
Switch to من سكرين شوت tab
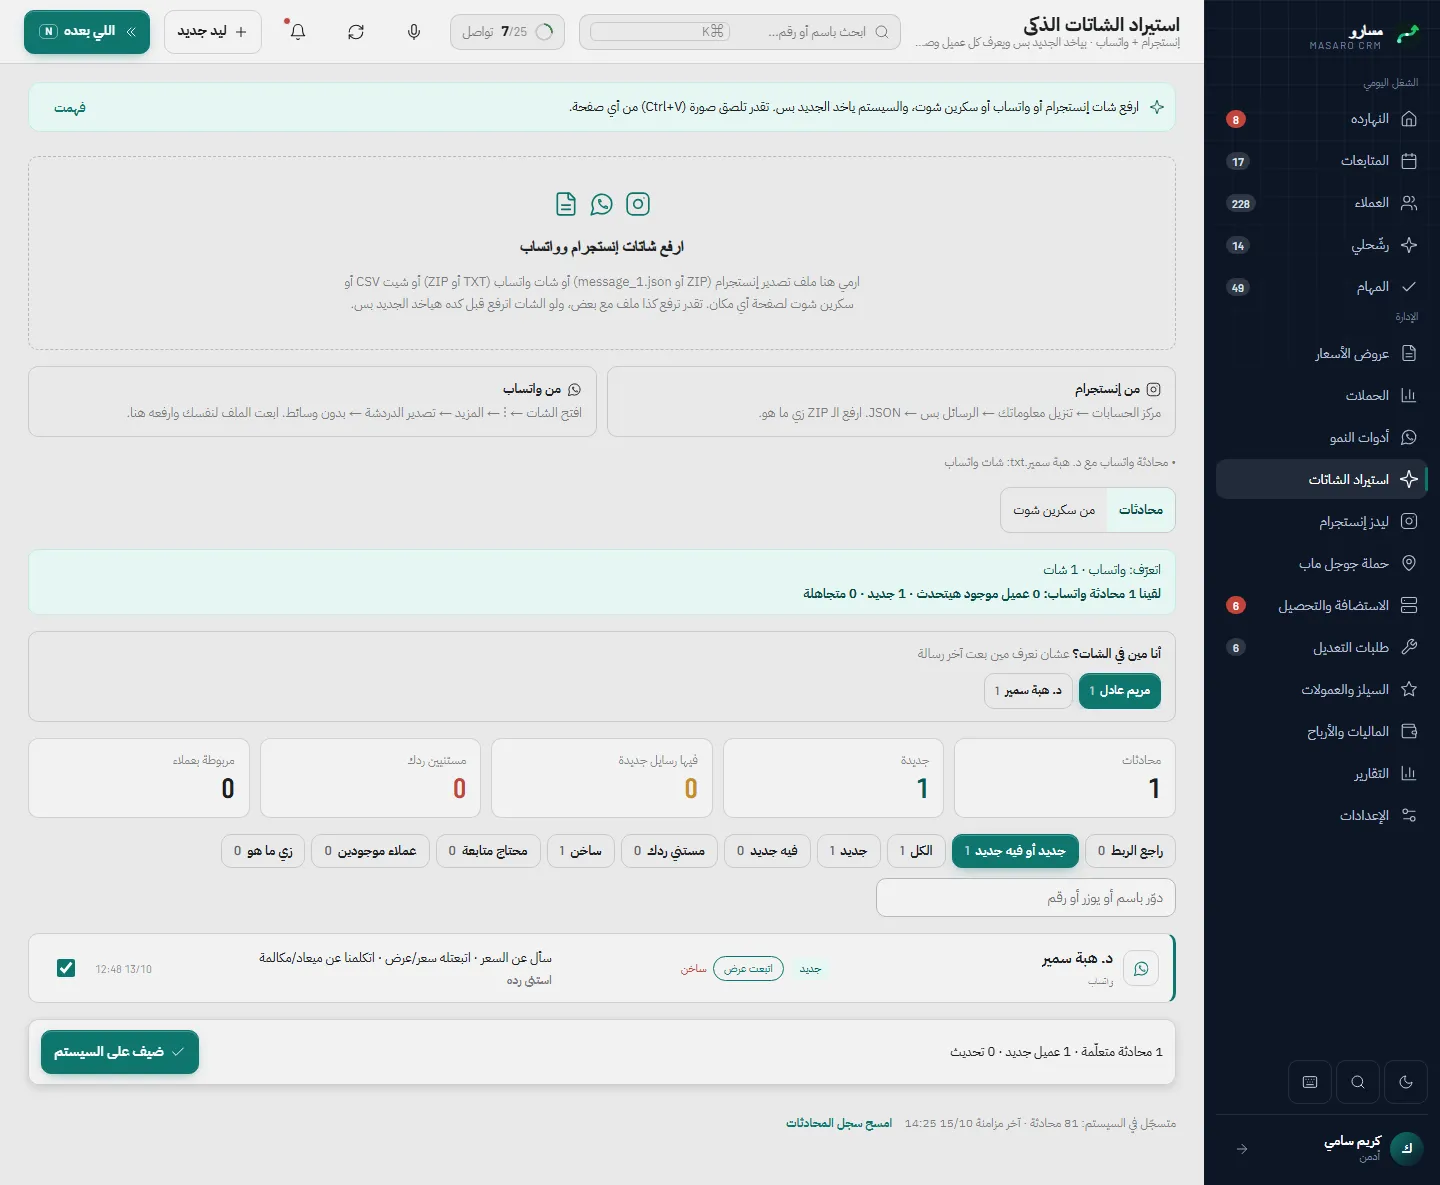click(1054, 510)
